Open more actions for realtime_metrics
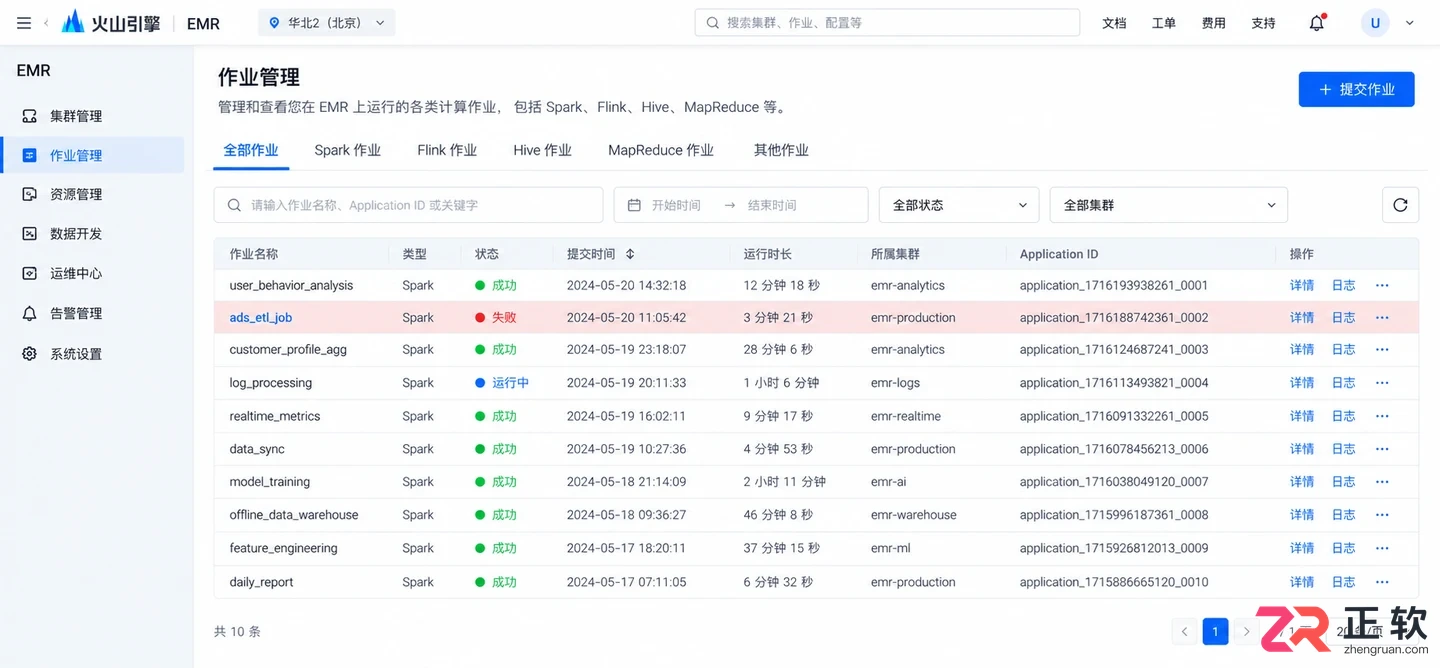This screenshot has height=668, width=1440. click(1382, 416)
